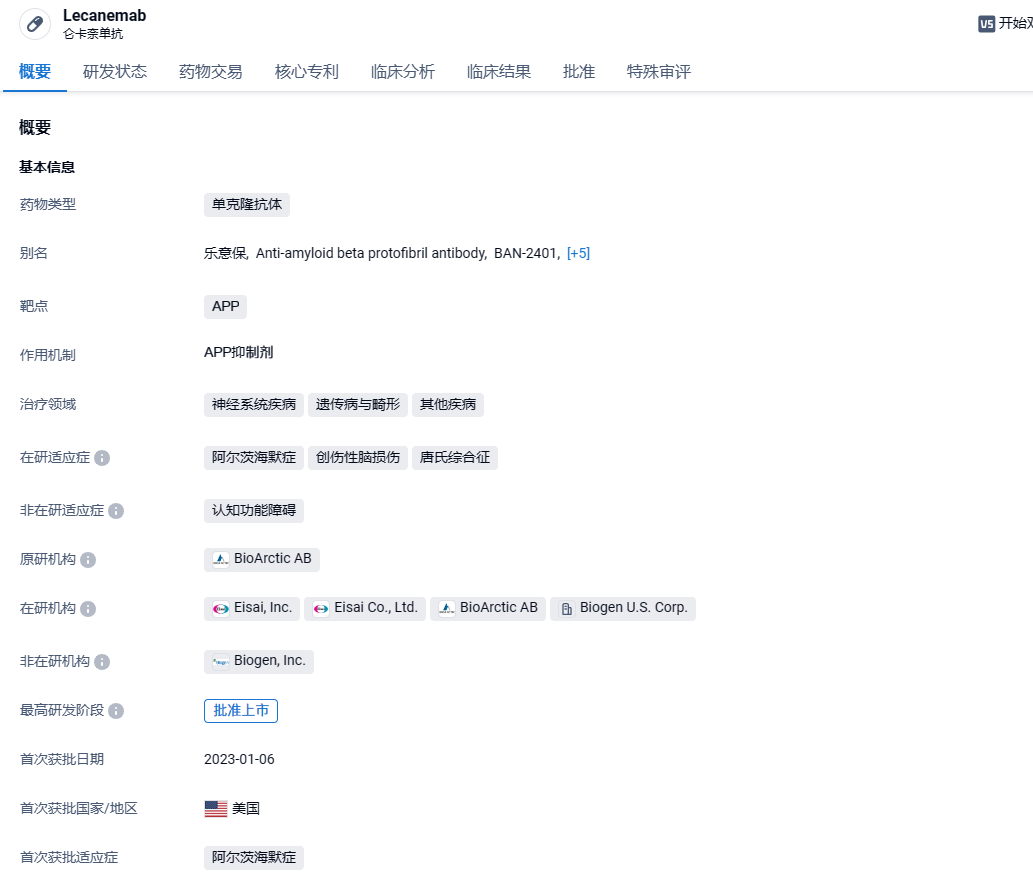Click the VS compare icon
The height and width of the screenshot is (889, 1033).
tap(986, 24)
